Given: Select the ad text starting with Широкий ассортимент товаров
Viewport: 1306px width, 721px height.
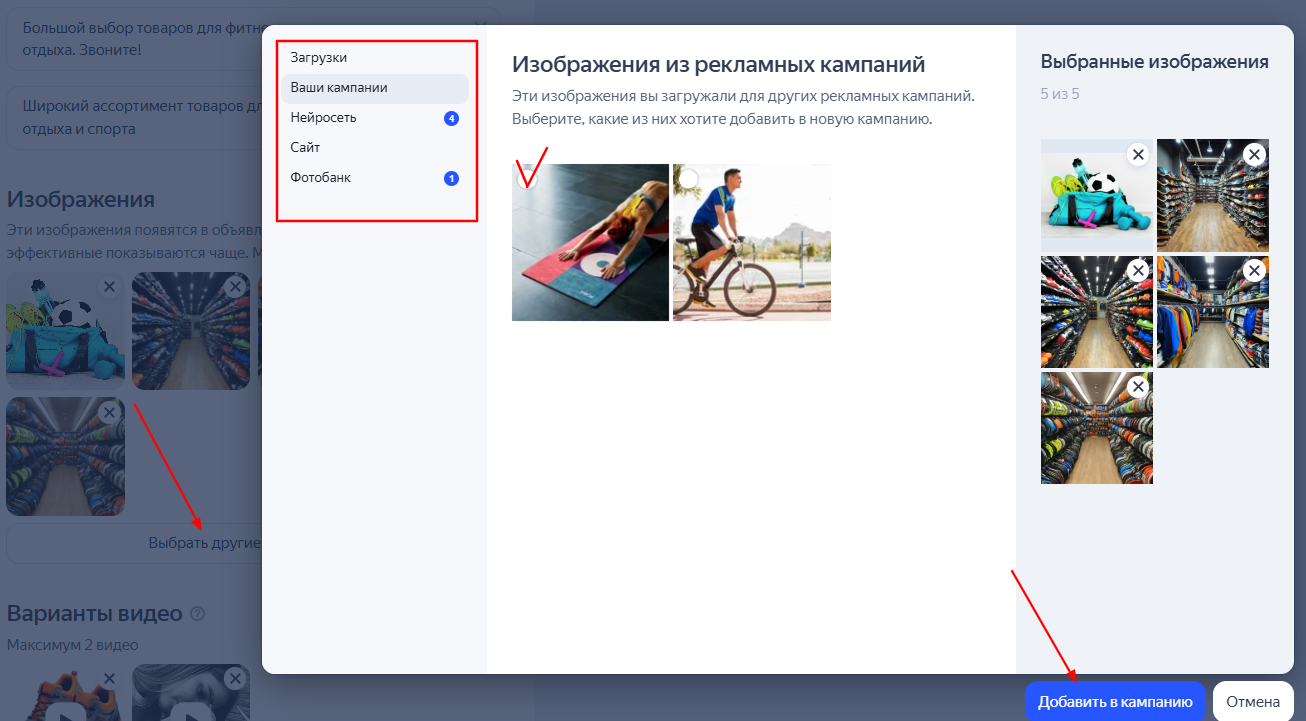Looking at the screenshot, I should 134,118.
